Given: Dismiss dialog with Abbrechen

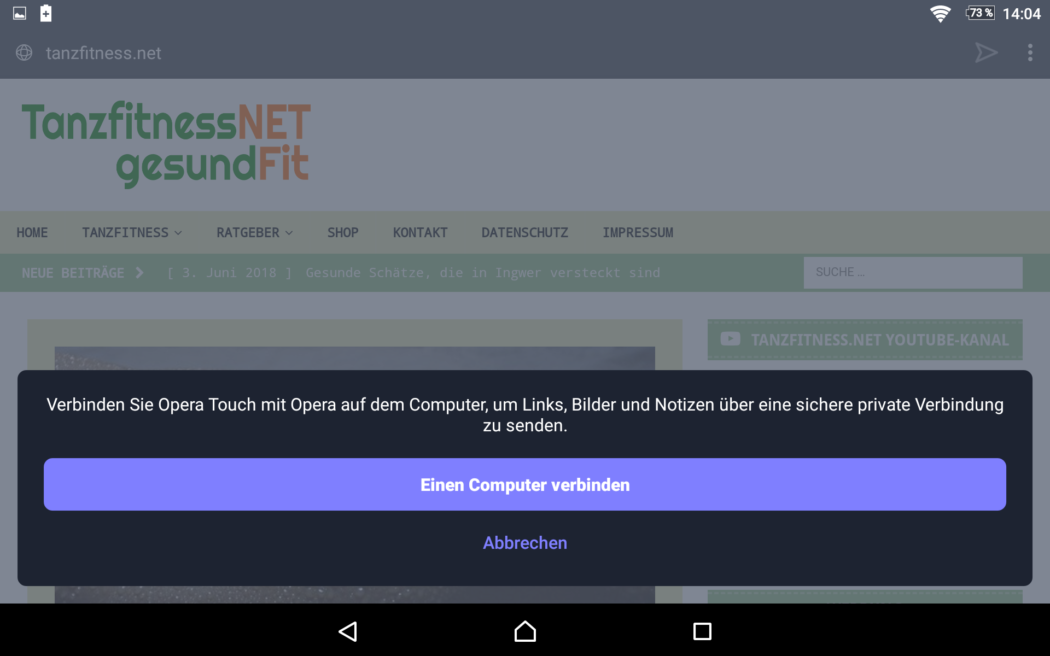Looking at the screenshot, I should tap(525, 543).
